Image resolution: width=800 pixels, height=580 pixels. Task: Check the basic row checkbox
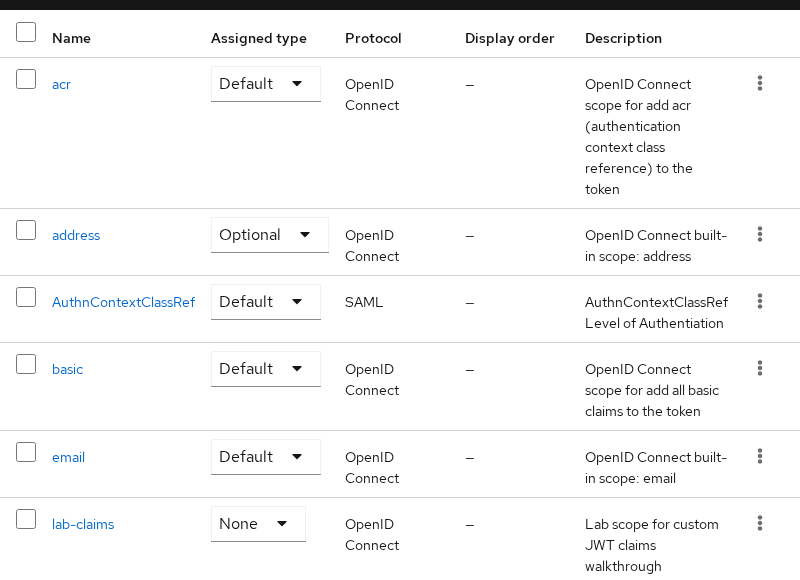point(26,364)
